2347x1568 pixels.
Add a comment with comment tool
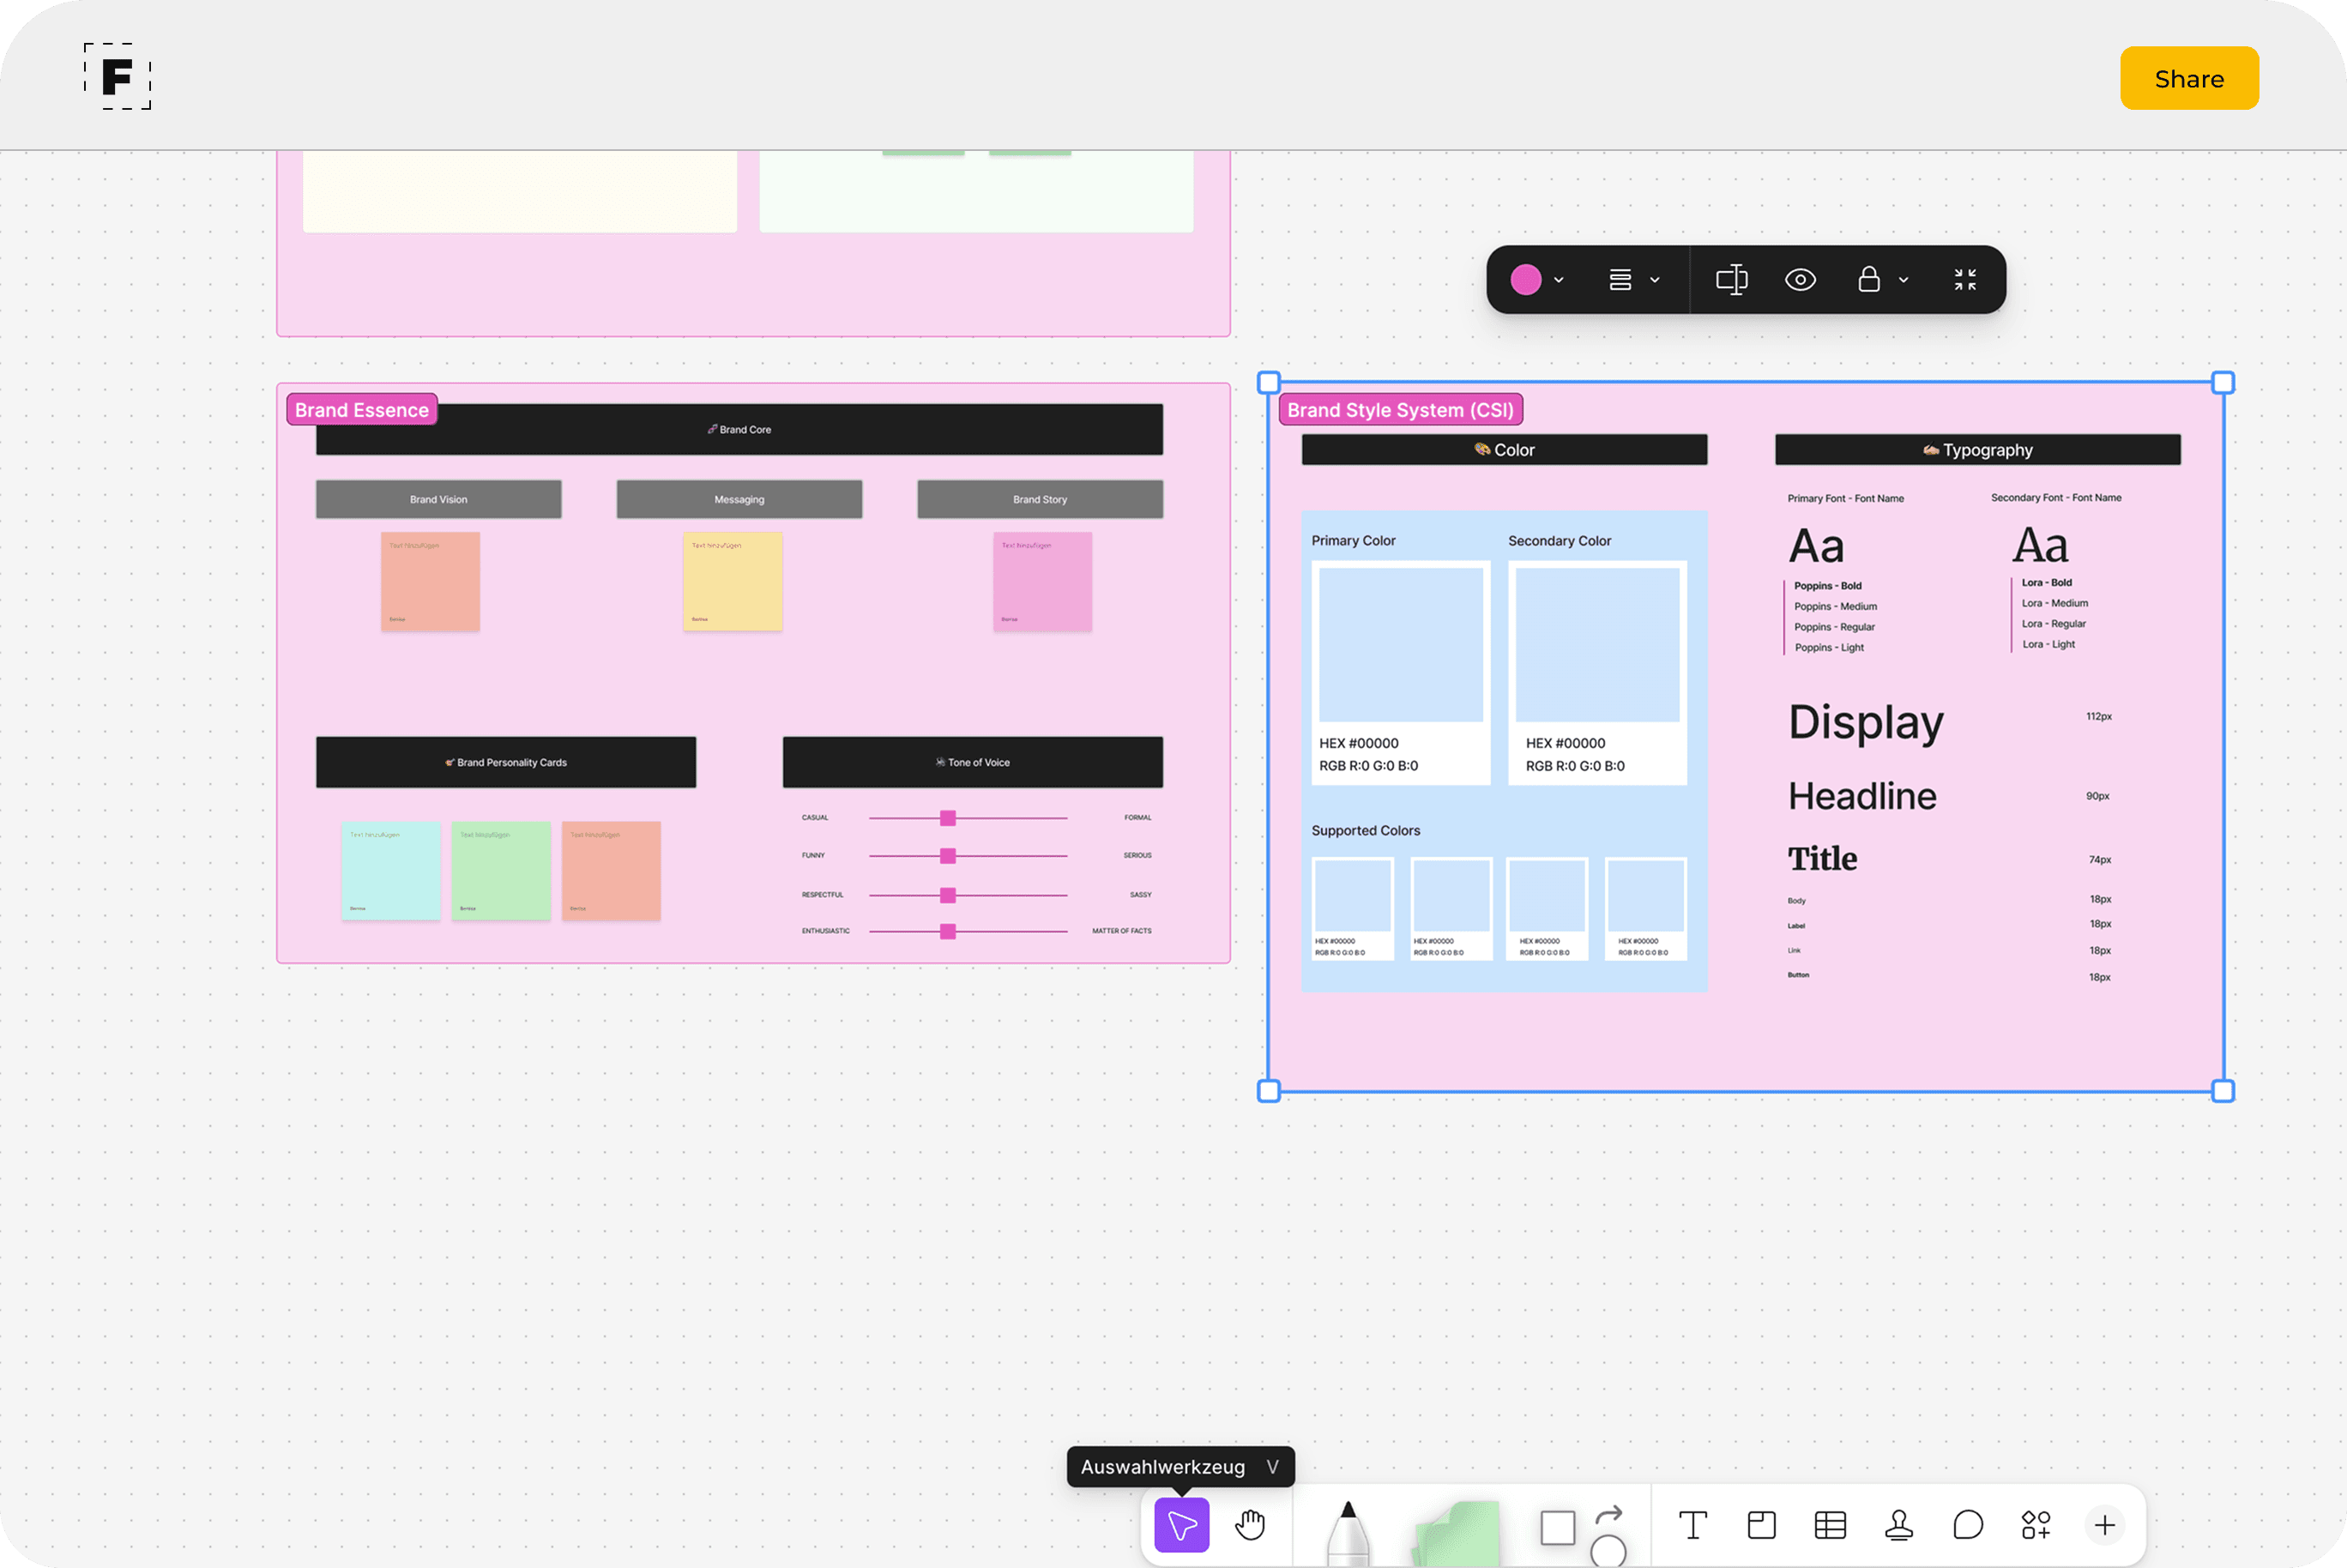tap(1967, 1525)
